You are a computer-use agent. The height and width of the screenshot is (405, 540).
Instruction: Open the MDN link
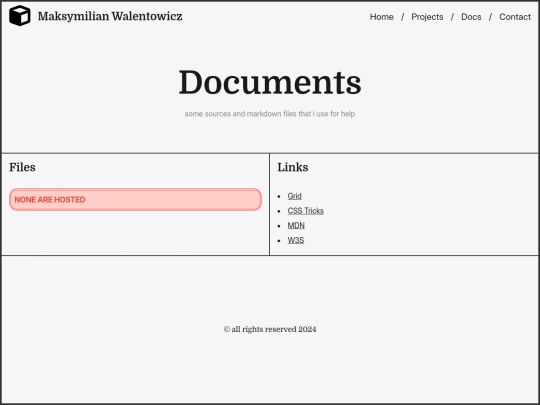click(x=296, y=226)
